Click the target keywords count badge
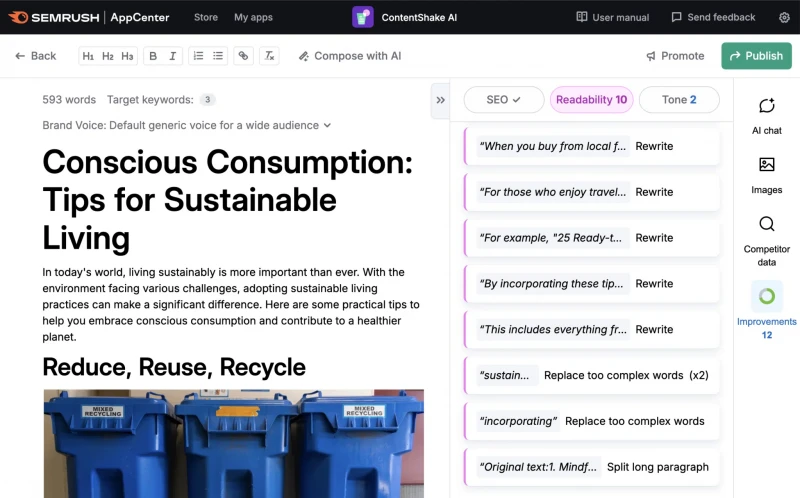This screenshot has width=800, height=498. click(207, 100)
